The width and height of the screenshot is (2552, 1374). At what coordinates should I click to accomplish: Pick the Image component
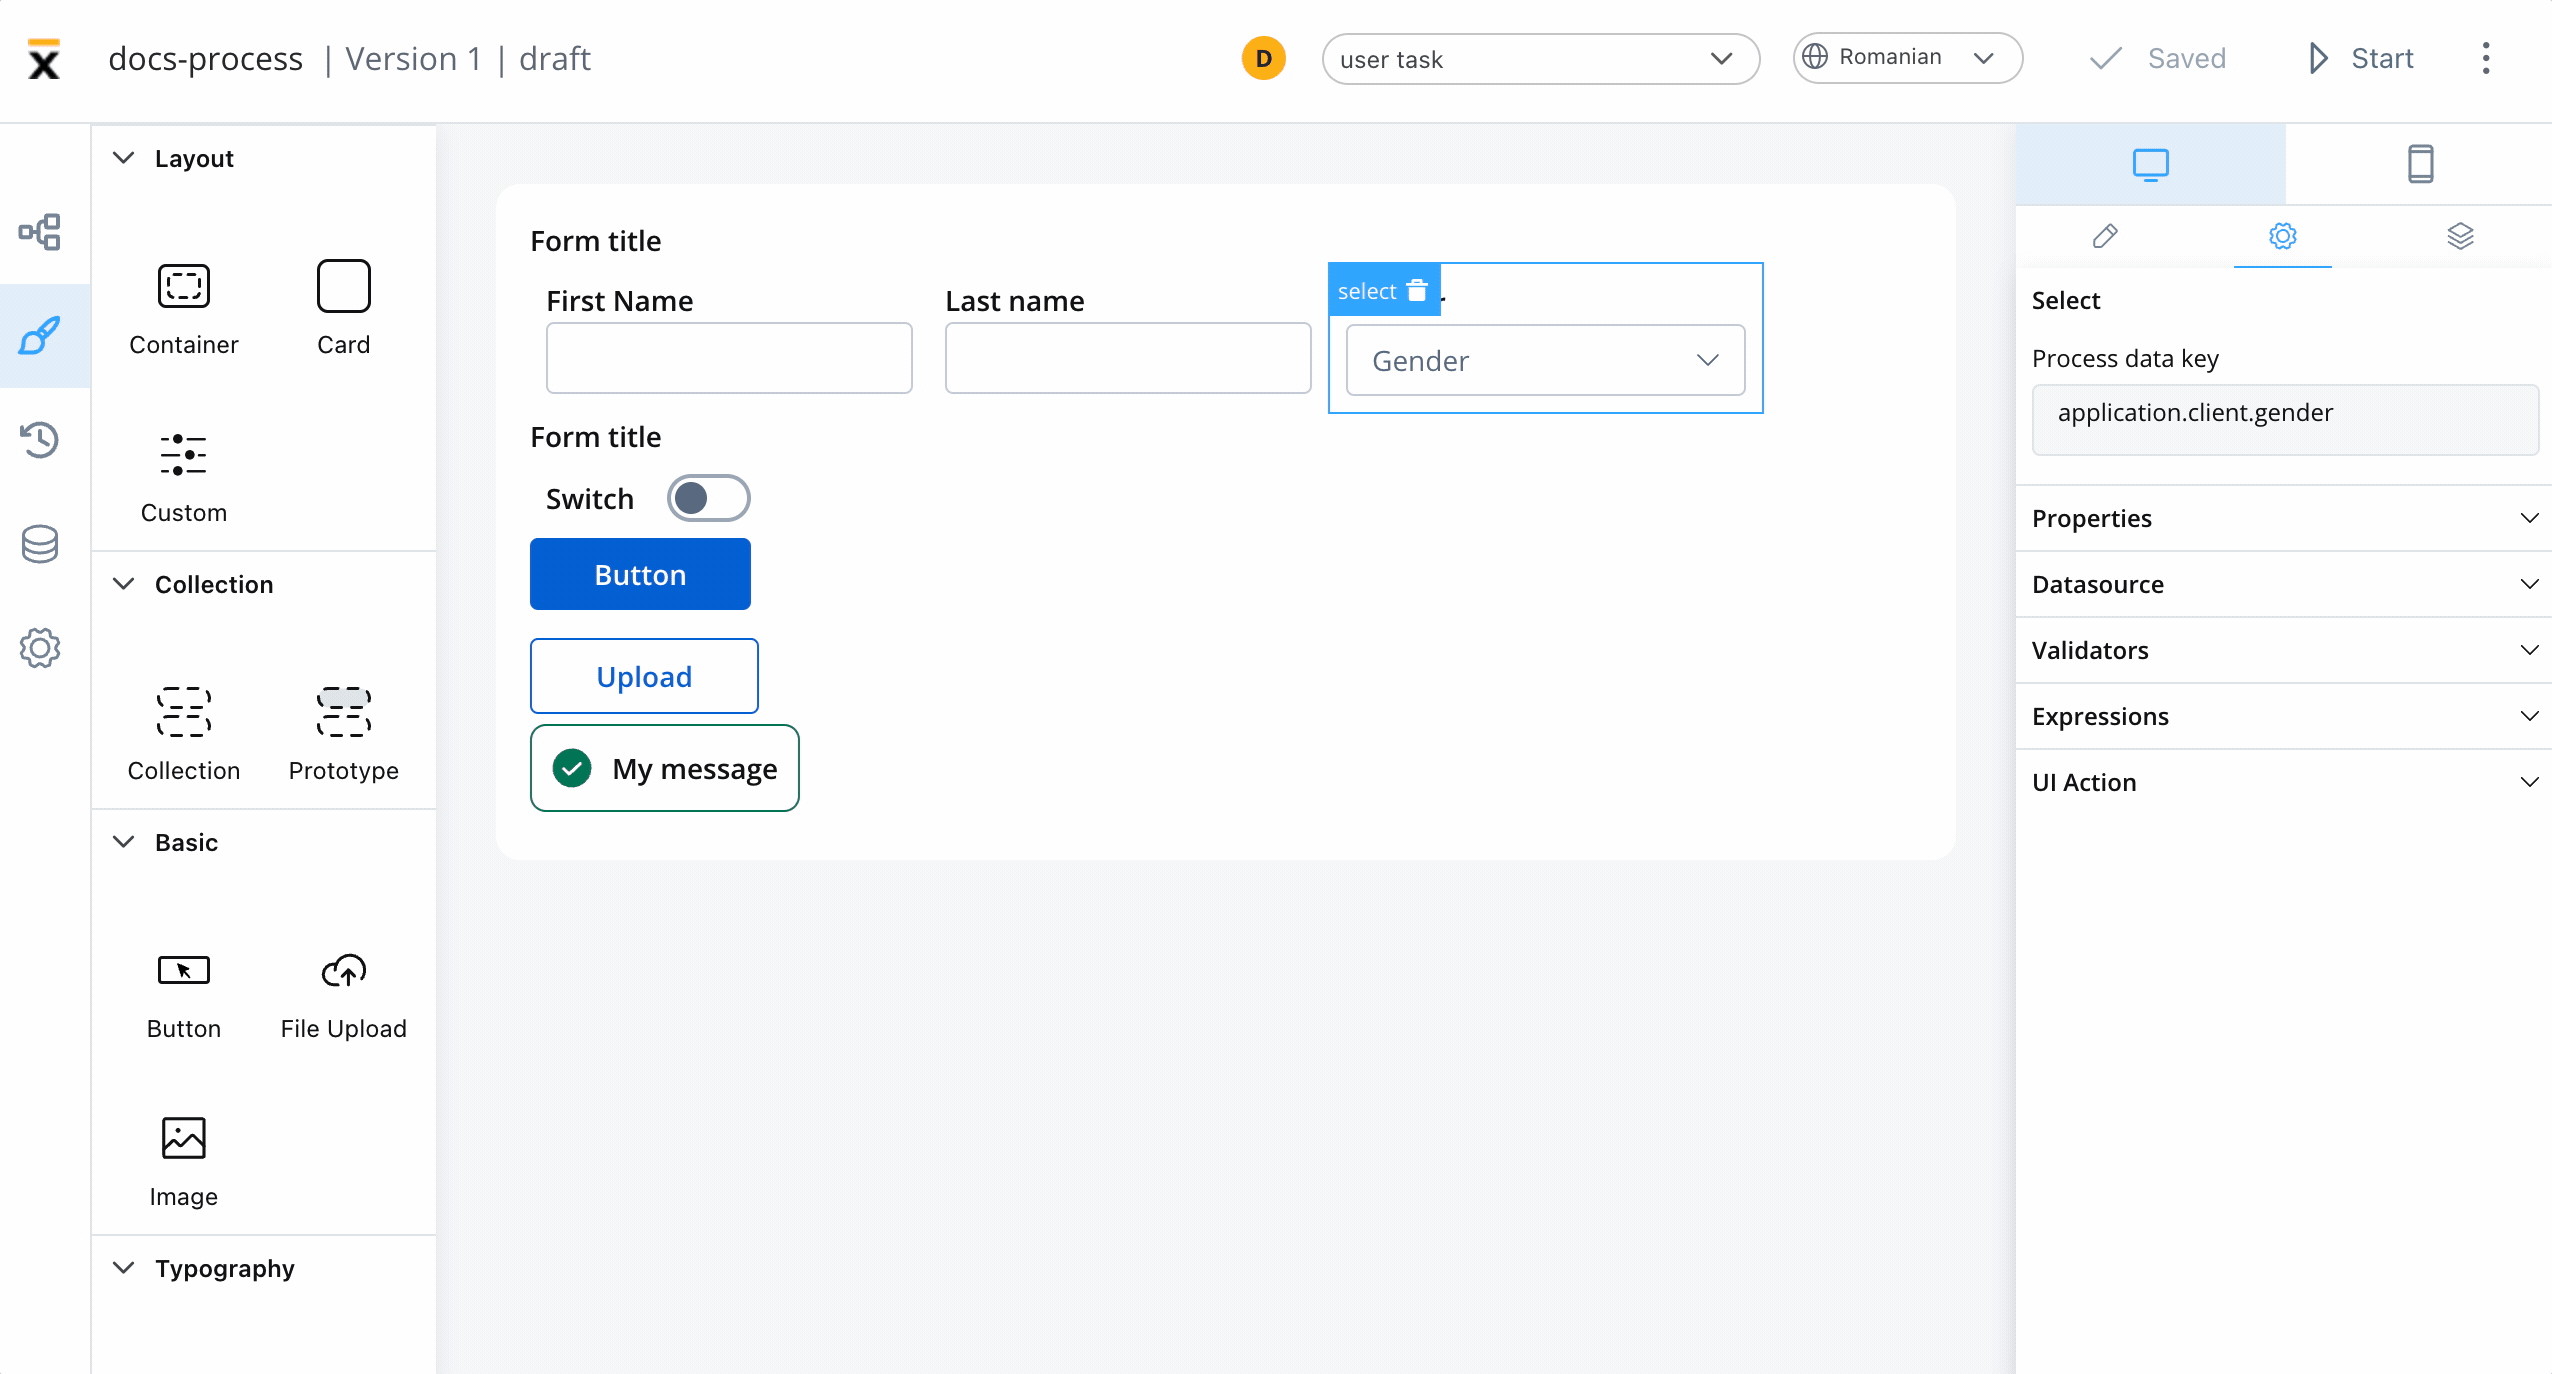click(184, 1162)
